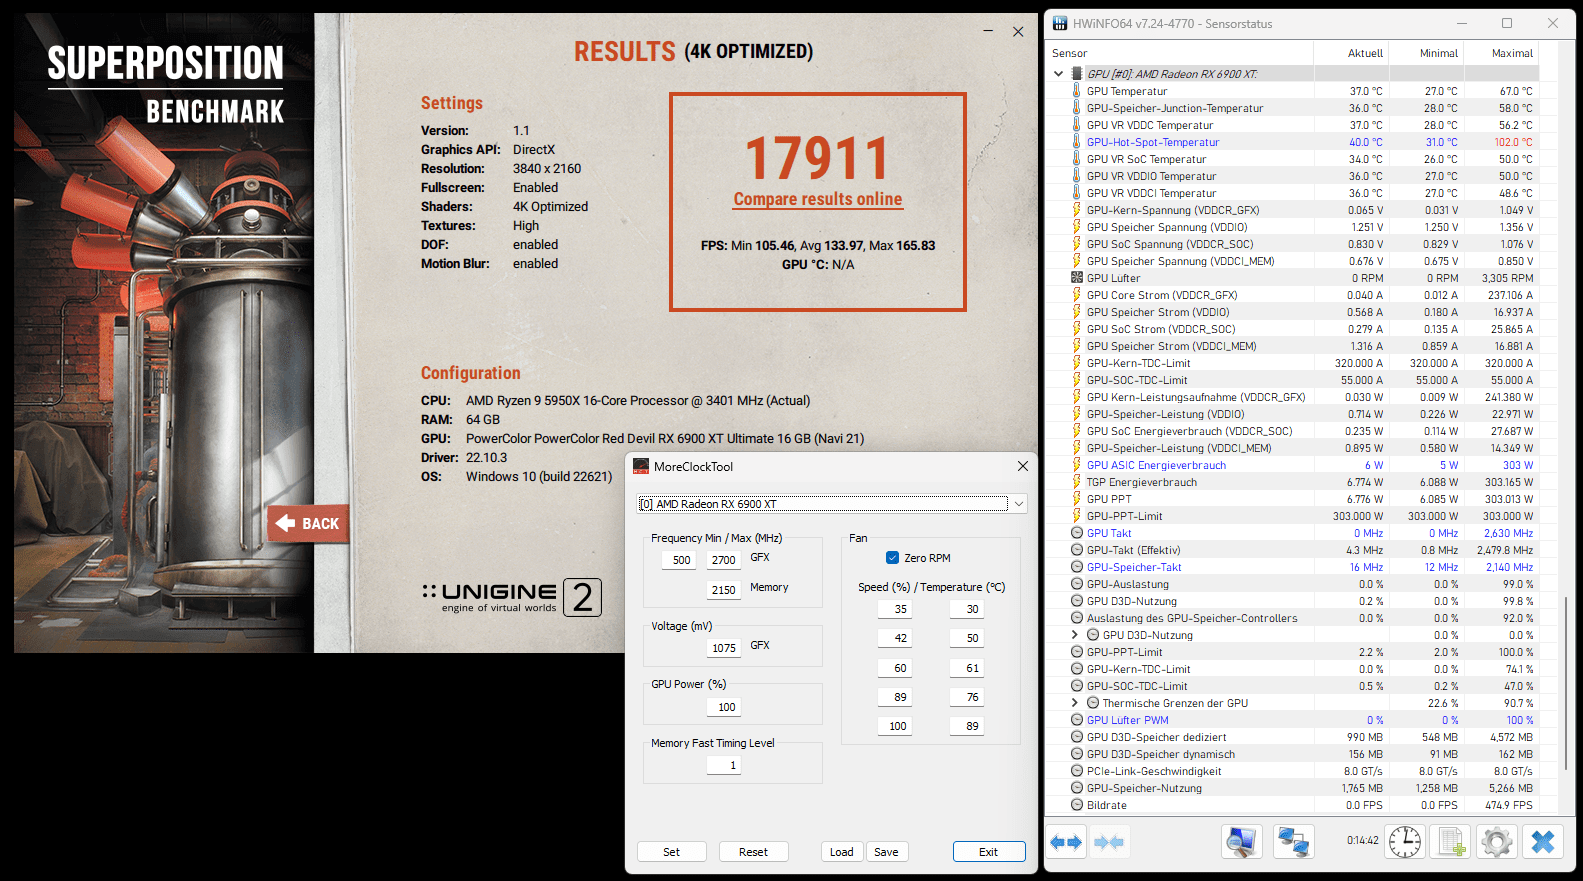The image size is (1583, 881).
Task: Maximize the HWiNFO64 window
Action: pyautogui.click(x=1507, y=23)
